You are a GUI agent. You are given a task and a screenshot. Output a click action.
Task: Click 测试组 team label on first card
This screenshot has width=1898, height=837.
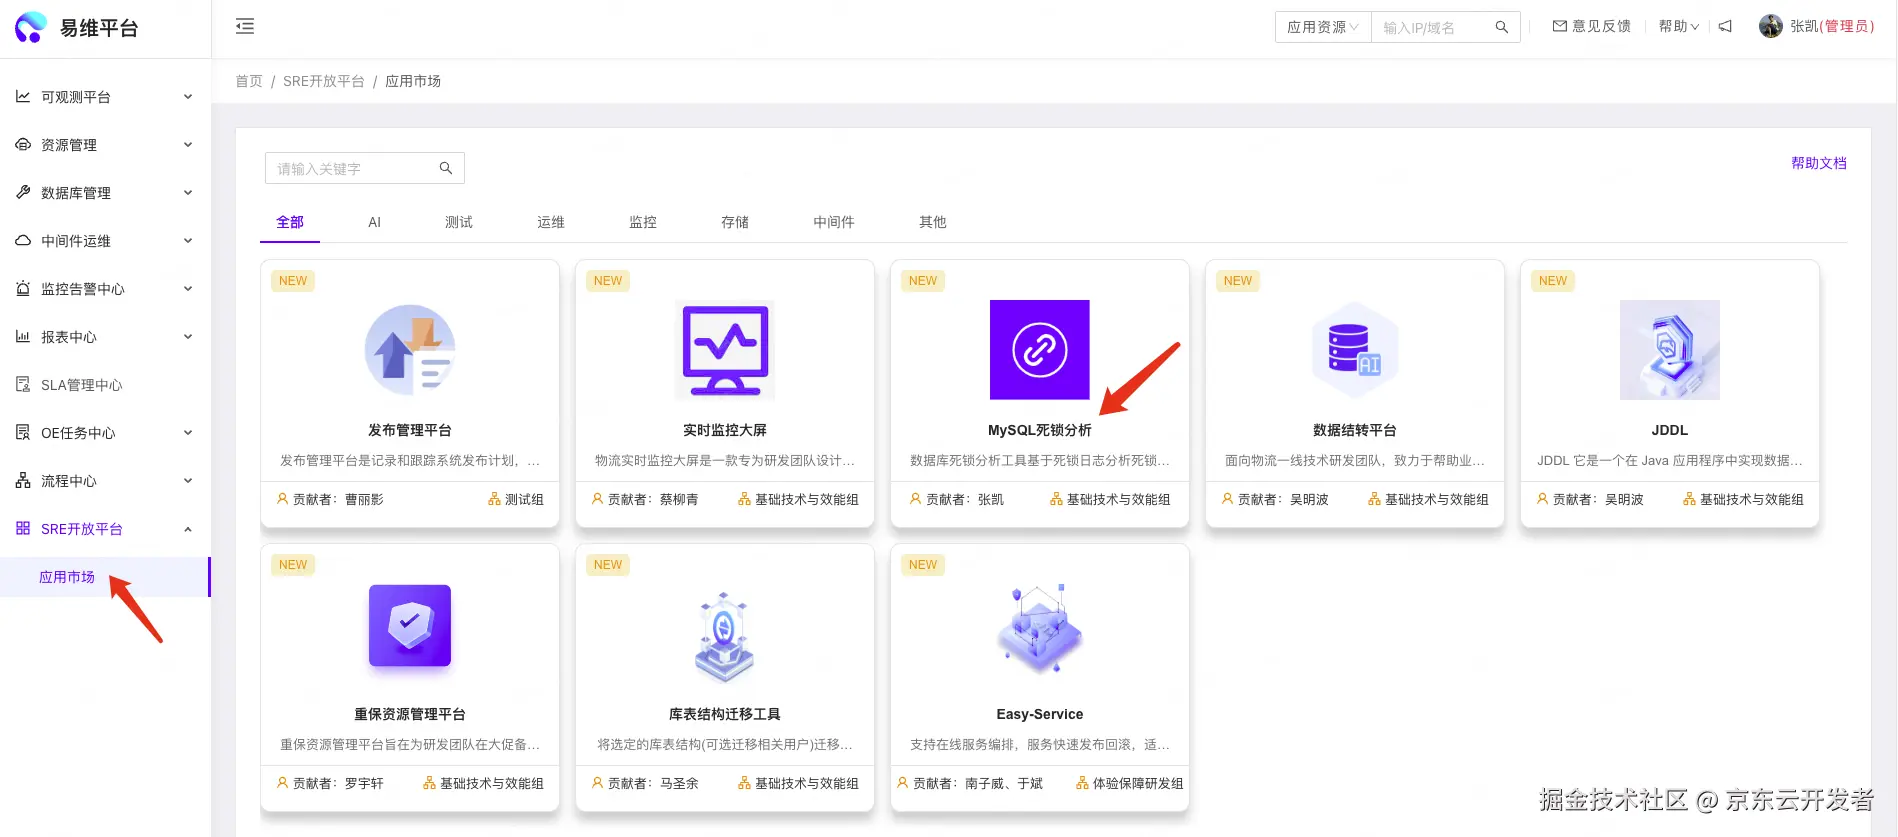pyautogui.click(x=524, y=499)
